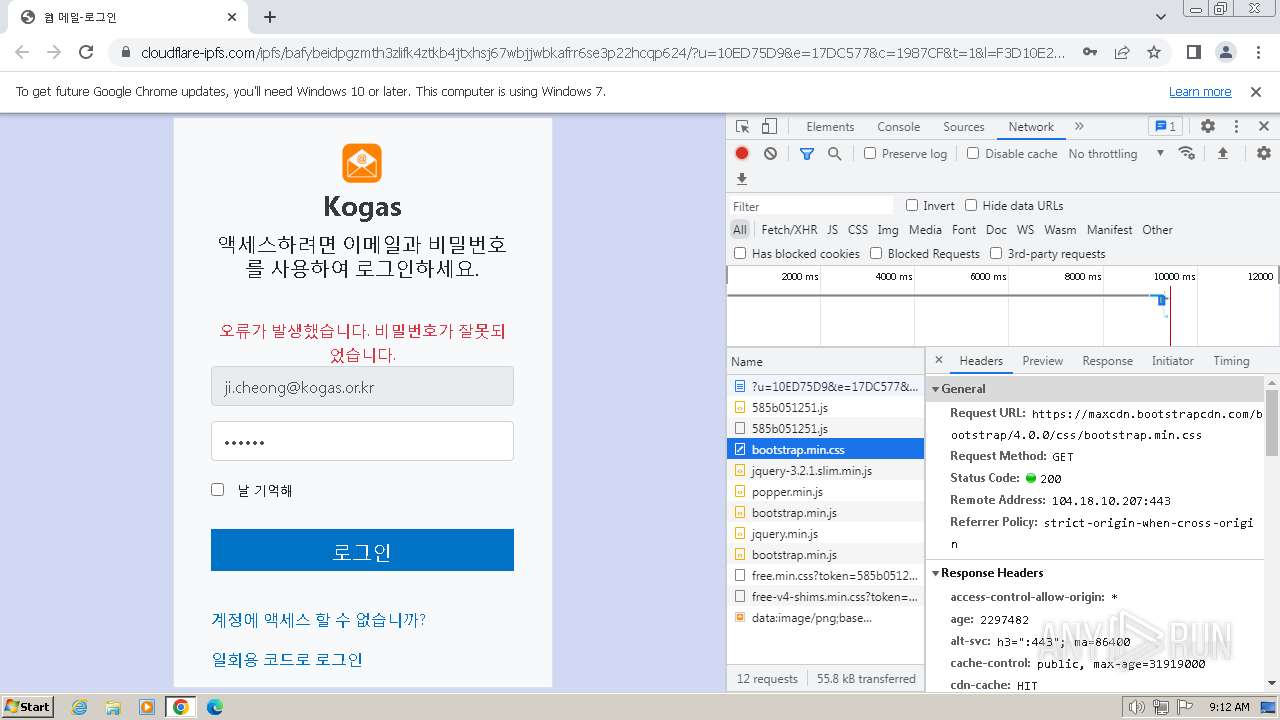Viewport: 1280px width, 720px height.
Task: Select the DevTools inspect element tool
Action: 742,127
